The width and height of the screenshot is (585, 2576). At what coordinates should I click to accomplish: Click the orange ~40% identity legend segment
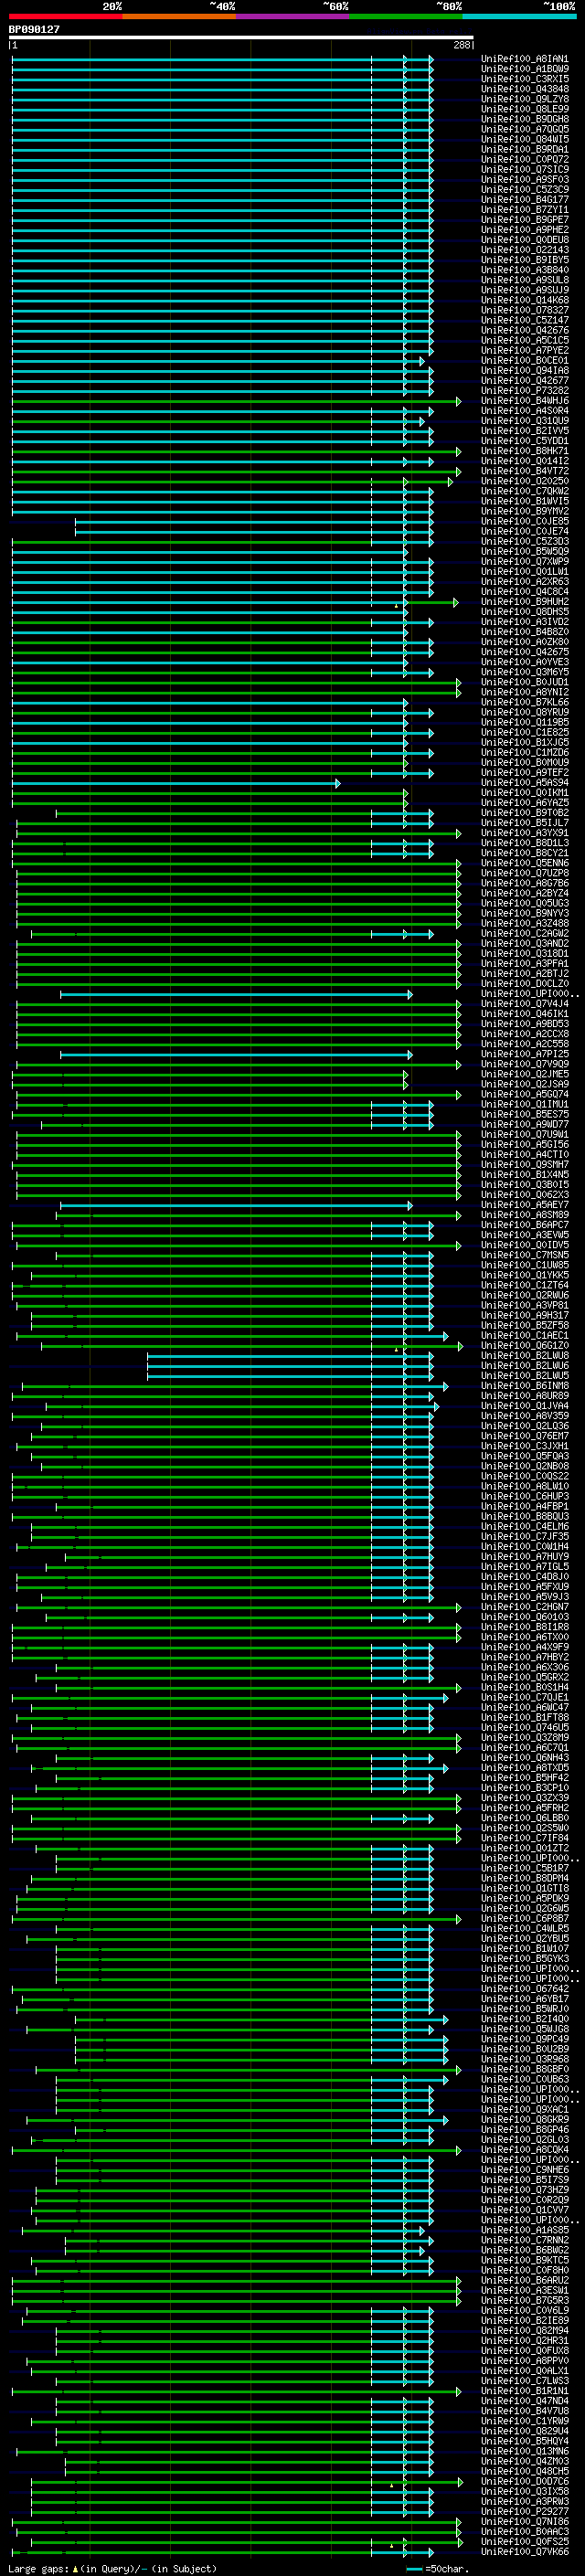coord(179,16)
